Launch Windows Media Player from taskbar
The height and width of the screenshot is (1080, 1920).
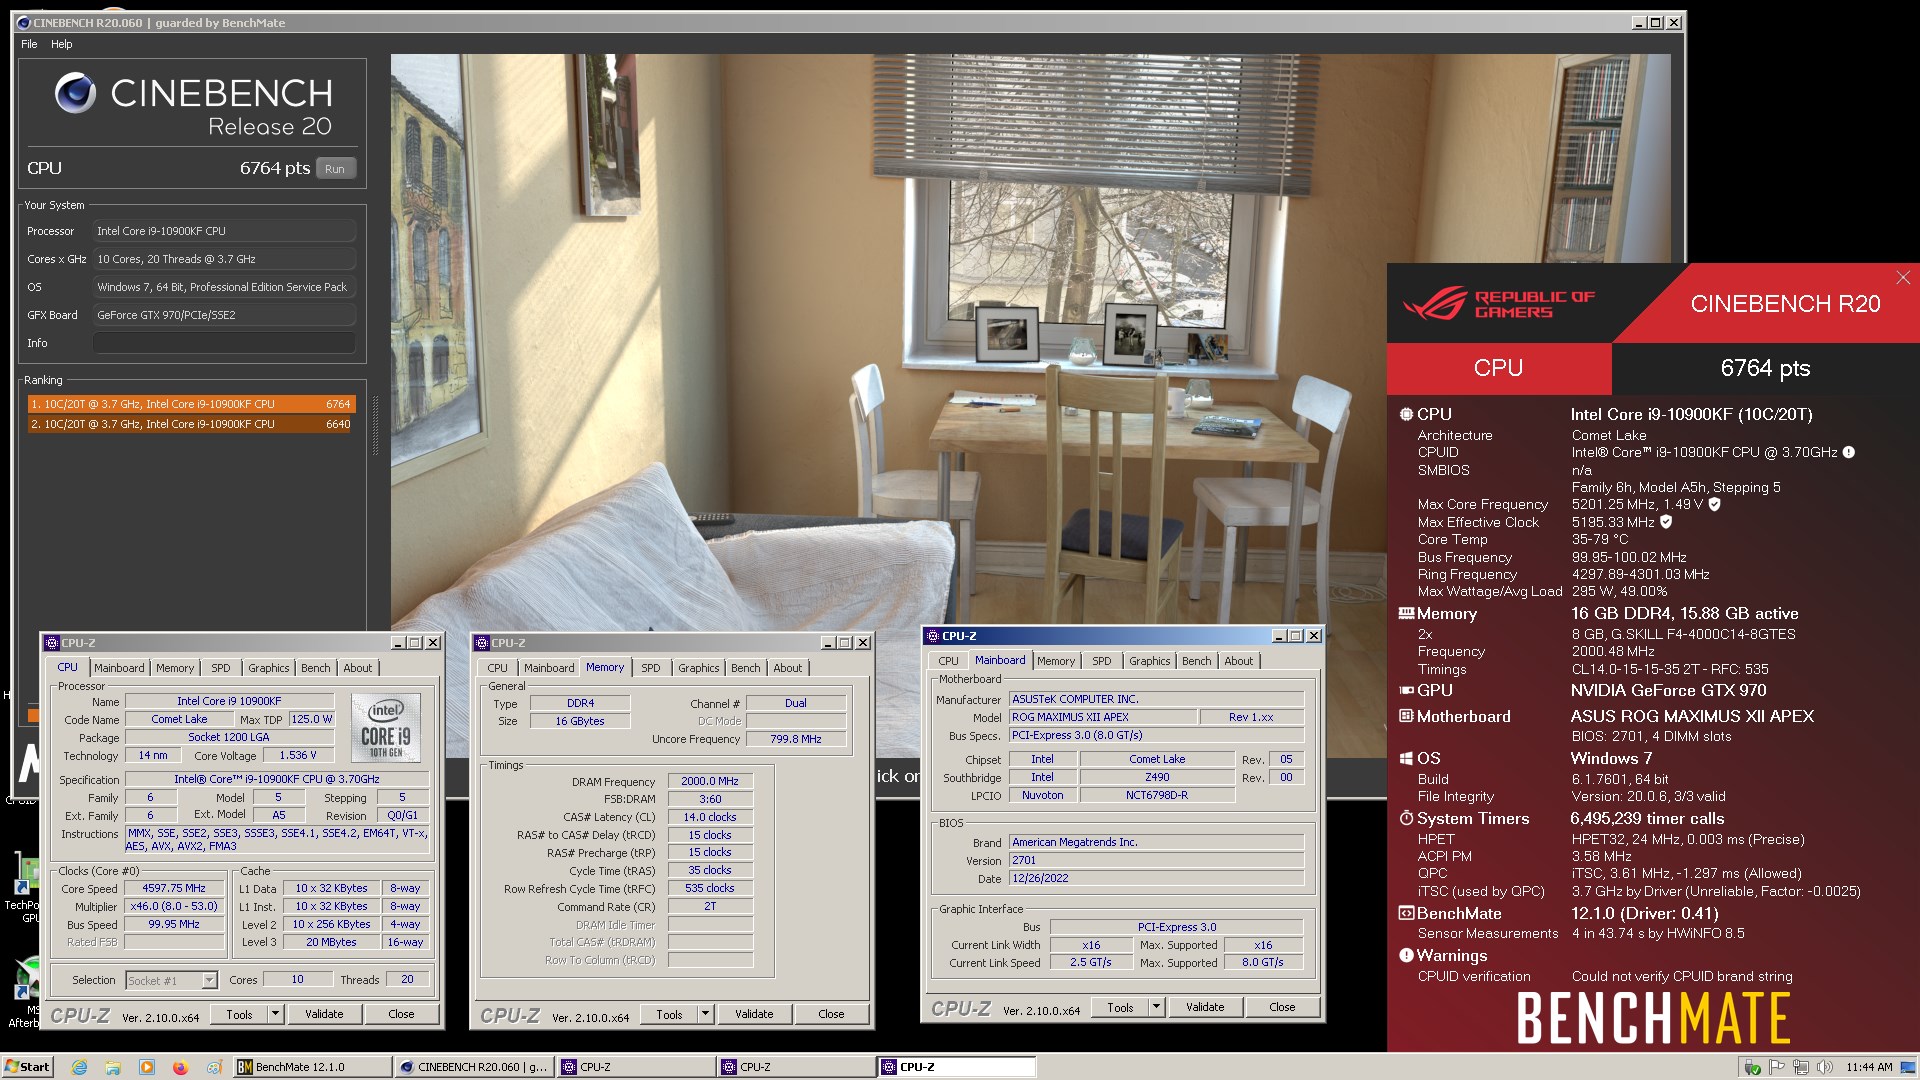pos(147,1067)
